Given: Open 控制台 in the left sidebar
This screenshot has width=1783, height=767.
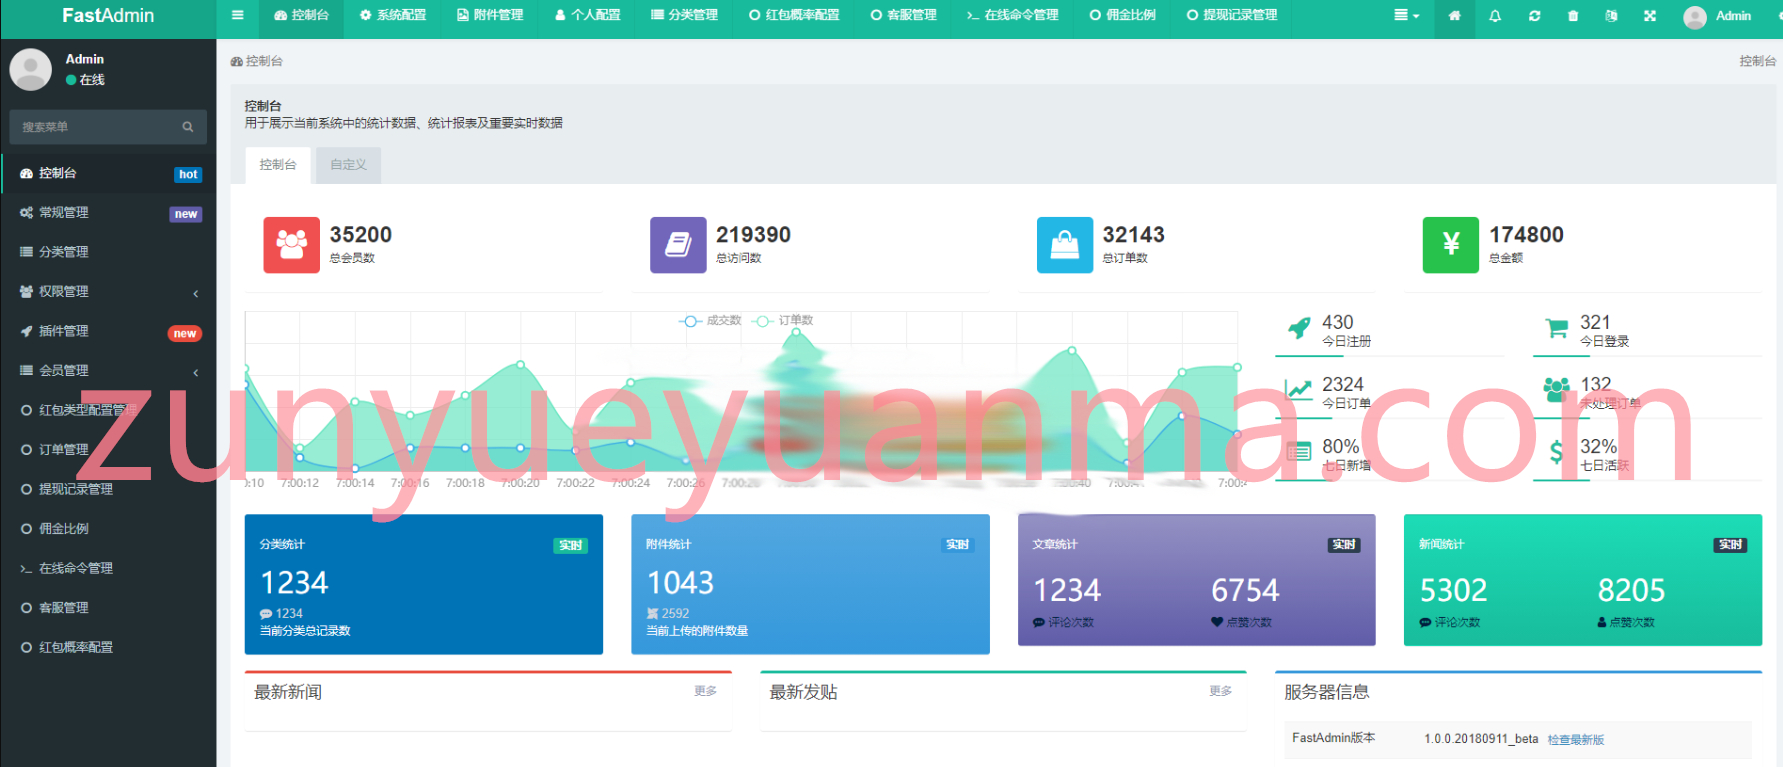Looking at the screenshot, I should click(x=108, y=173).
